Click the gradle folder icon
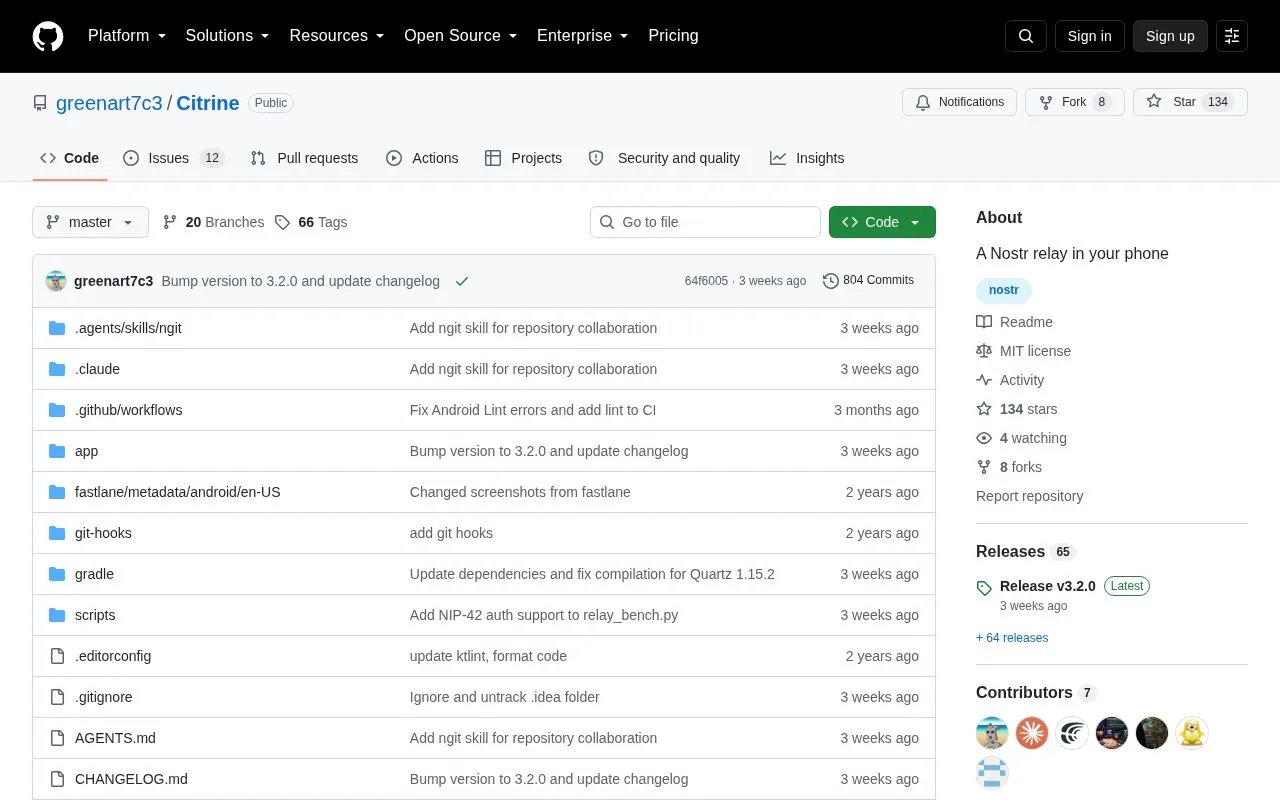Viewport: 1280px width, 800px height. (57, 574)
